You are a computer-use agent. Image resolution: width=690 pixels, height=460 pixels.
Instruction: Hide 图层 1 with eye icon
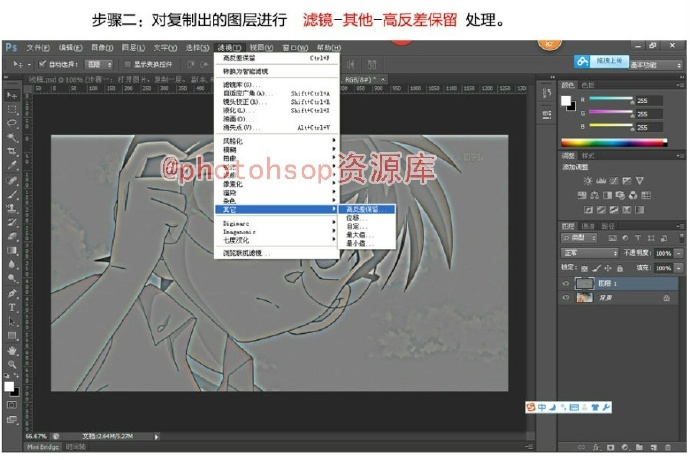(x=565, y=283)
